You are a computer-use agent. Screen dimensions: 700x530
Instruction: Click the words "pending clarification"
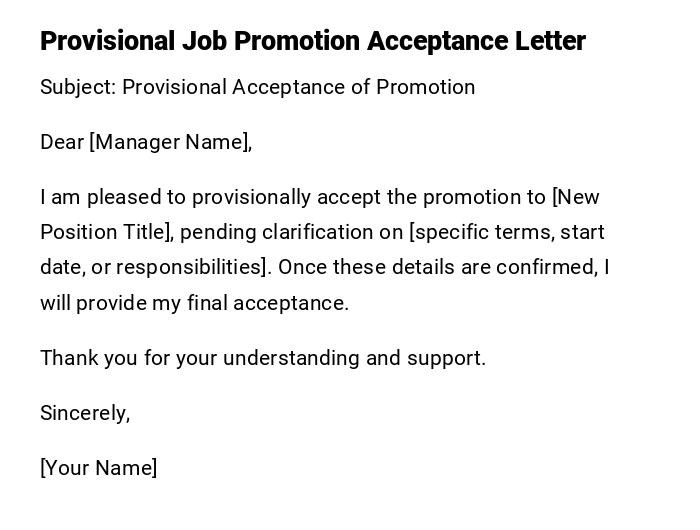pos(292,232)
